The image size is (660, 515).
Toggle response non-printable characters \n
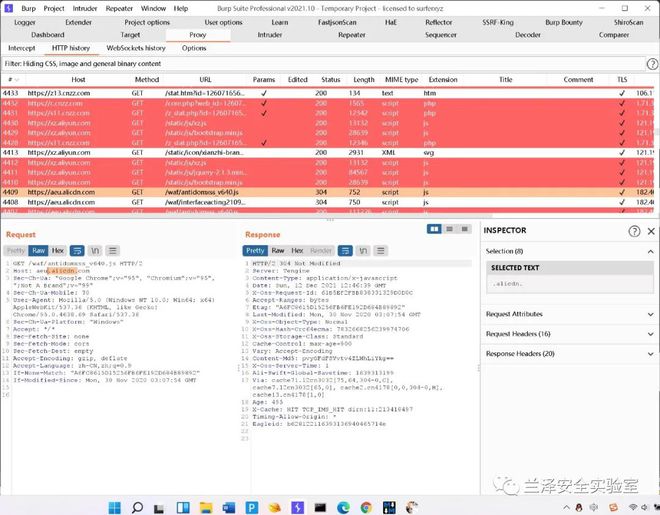(x=363, y=251)
